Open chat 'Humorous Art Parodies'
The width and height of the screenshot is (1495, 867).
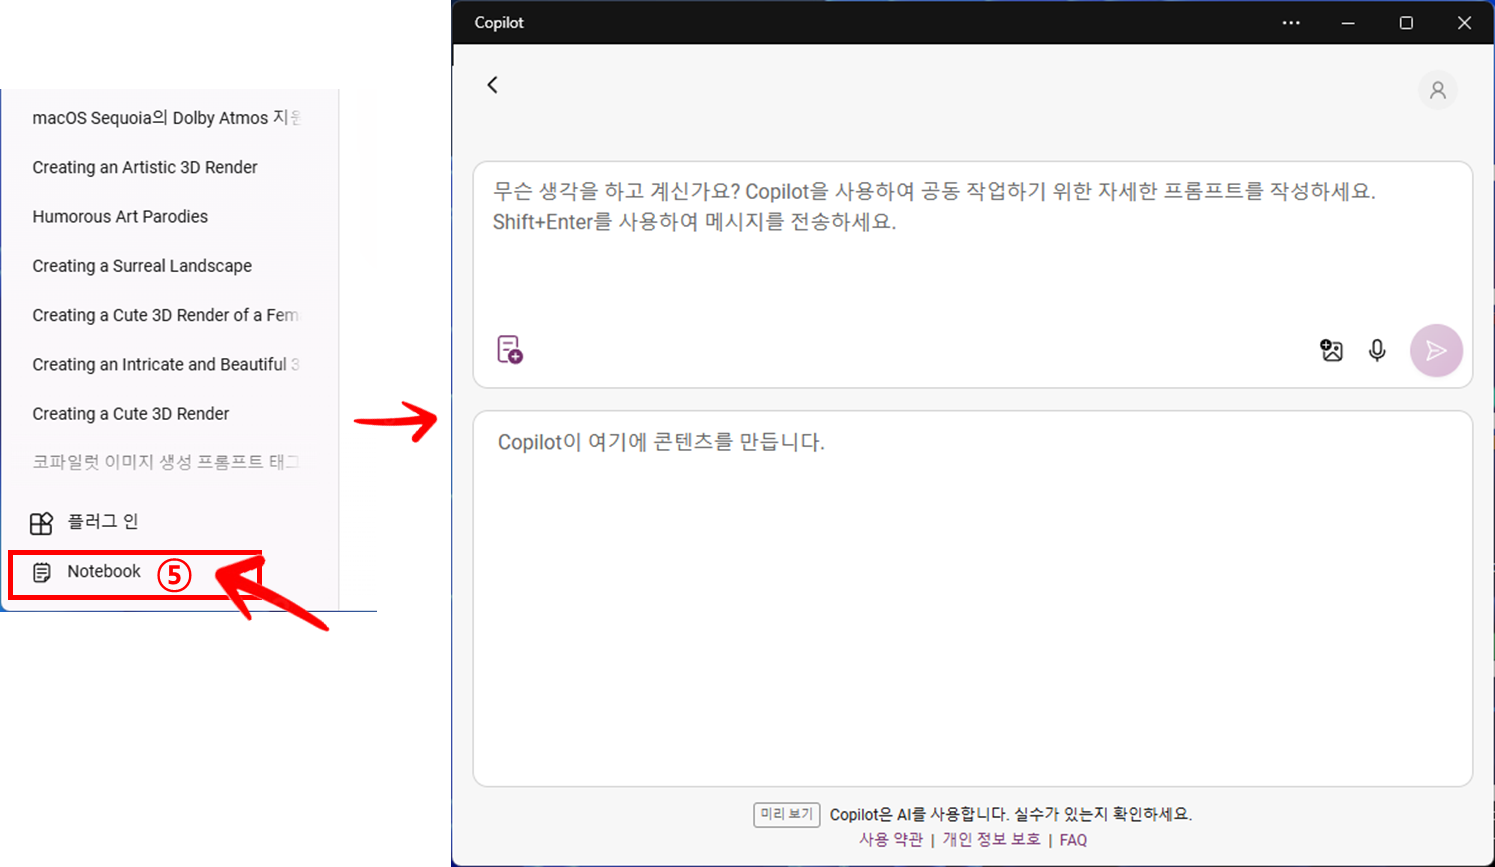click(120, 216)
